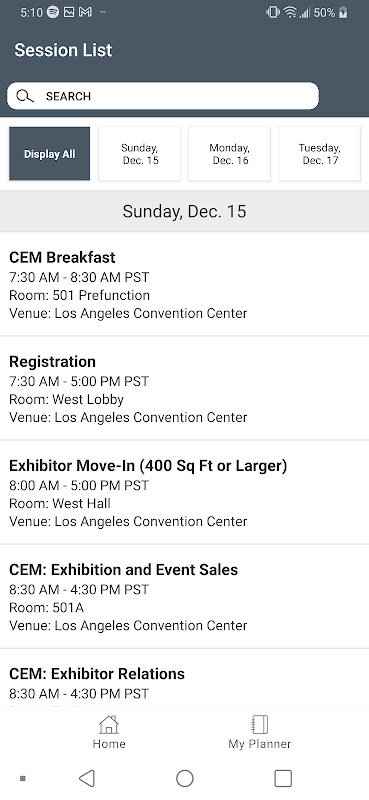Image resolution: width=369 pixels, height=800 pixels.
Task: Tap the Android home circle button
Action: click(184, 779)
